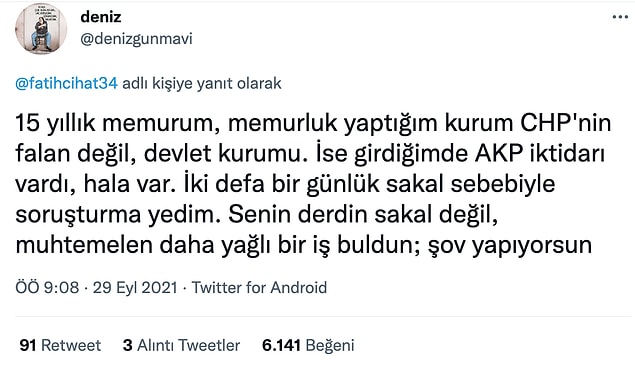This screenshot has height=366, width=635.
Task: Click the 29 Eyl 2021 date
Action: pos(135,287)
